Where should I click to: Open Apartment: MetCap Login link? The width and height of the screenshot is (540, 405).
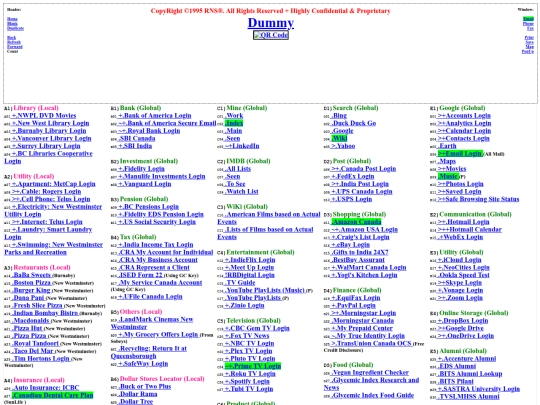click(x=53, y=184)
